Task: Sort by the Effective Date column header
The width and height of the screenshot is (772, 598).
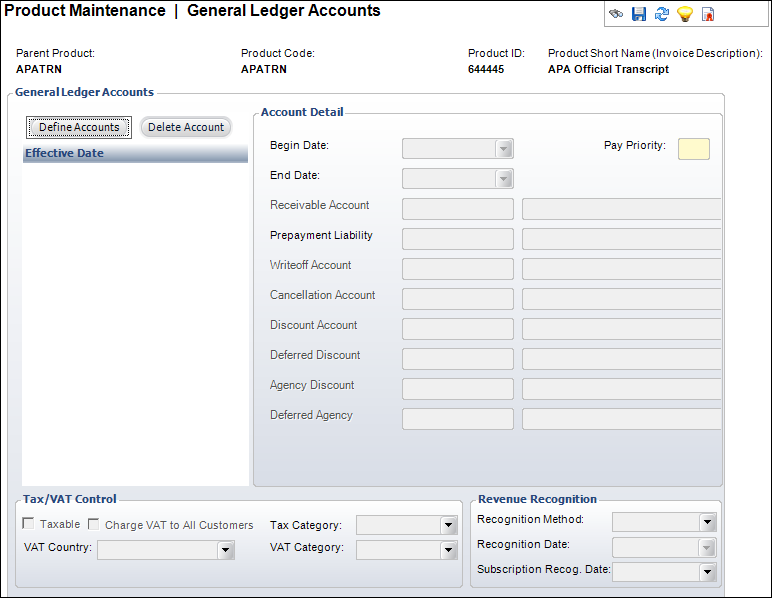Action: (x=135, y=154)
